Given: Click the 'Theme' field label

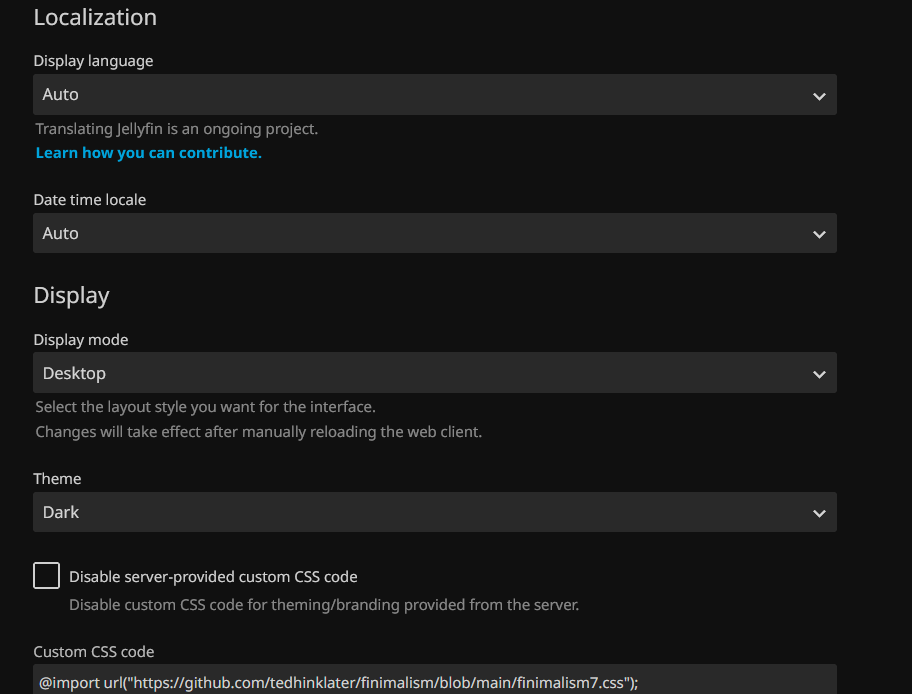Looking at the screenshot, I should tap(57, 479).
